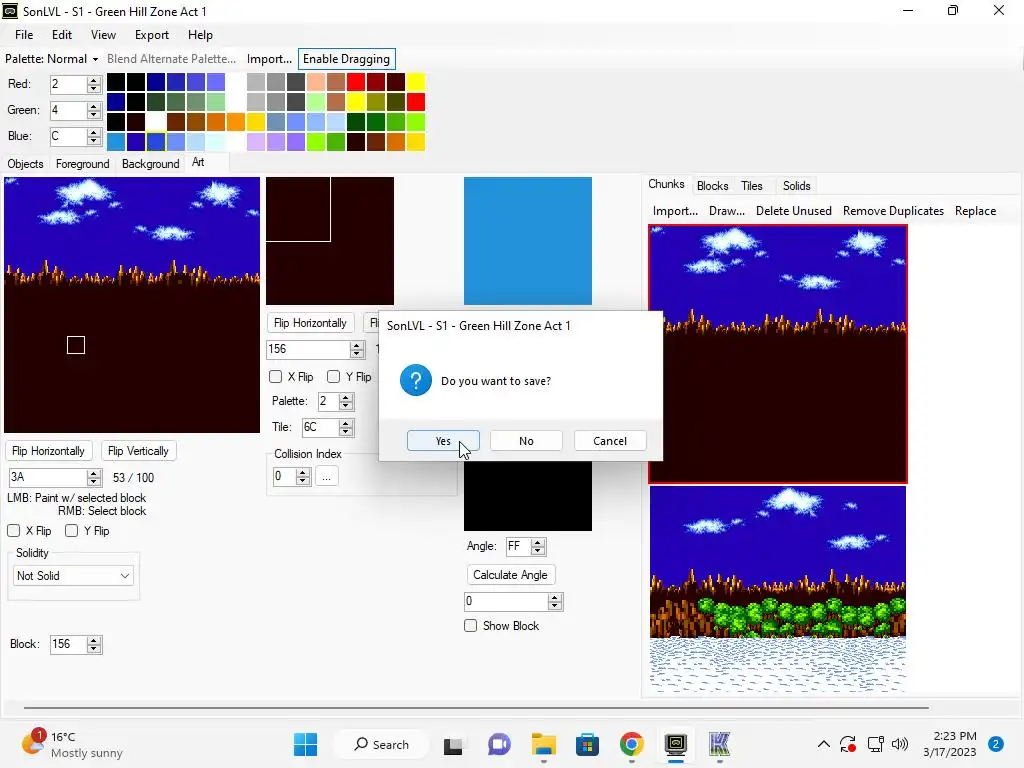Open the Export menu
1024x768 pixels.
pos(152,35)
